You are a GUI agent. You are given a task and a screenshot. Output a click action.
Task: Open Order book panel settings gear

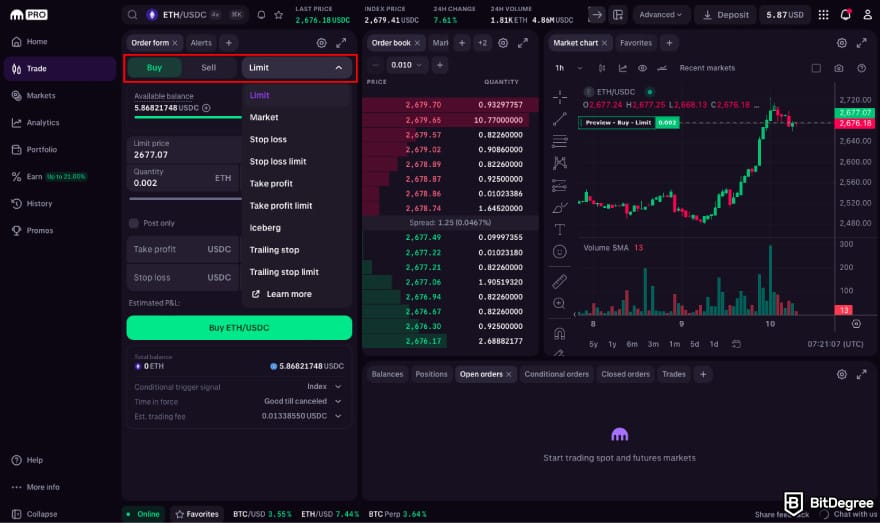click(x=503, y=43)
